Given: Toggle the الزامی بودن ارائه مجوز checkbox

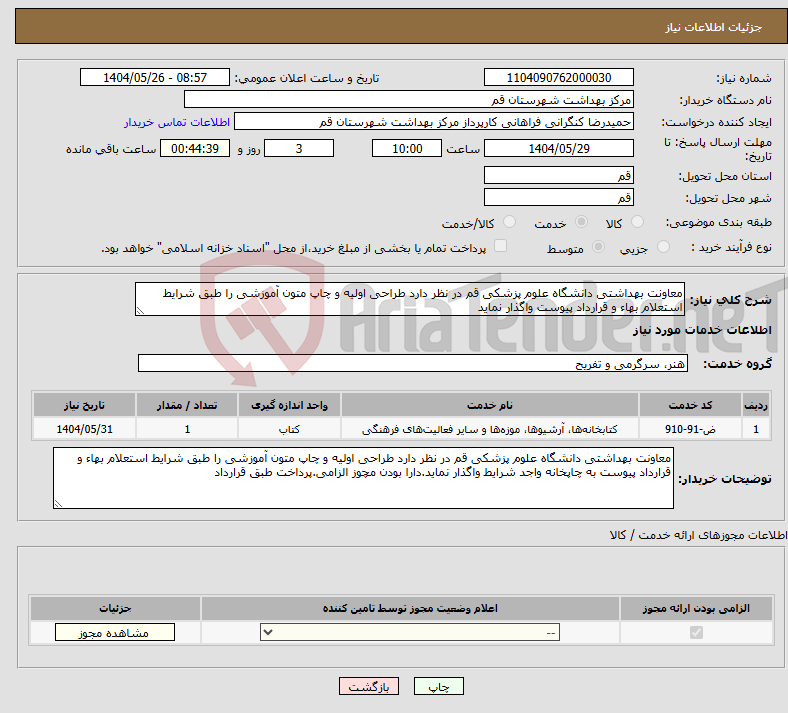Looking at the screenshot, I should point(696,632).
